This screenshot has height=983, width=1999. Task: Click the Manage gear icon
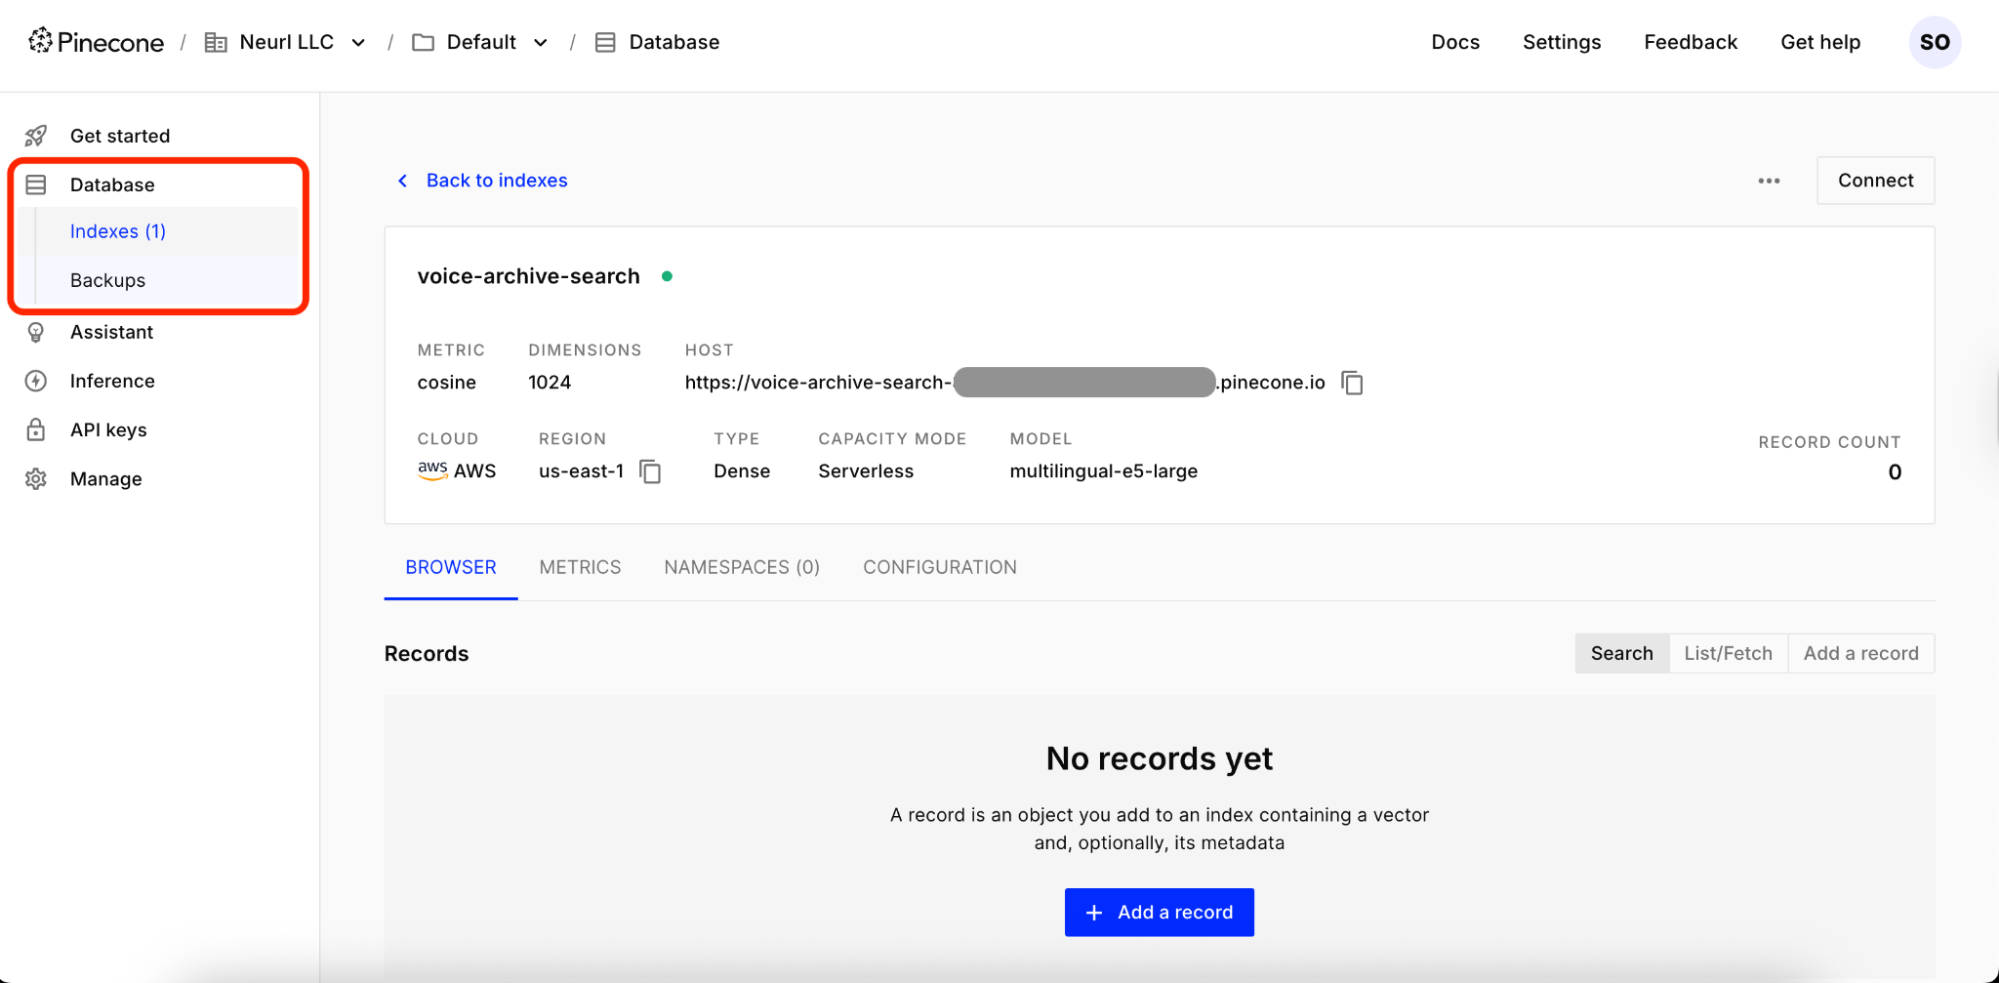pyautogui.click(x=36, y=479)
